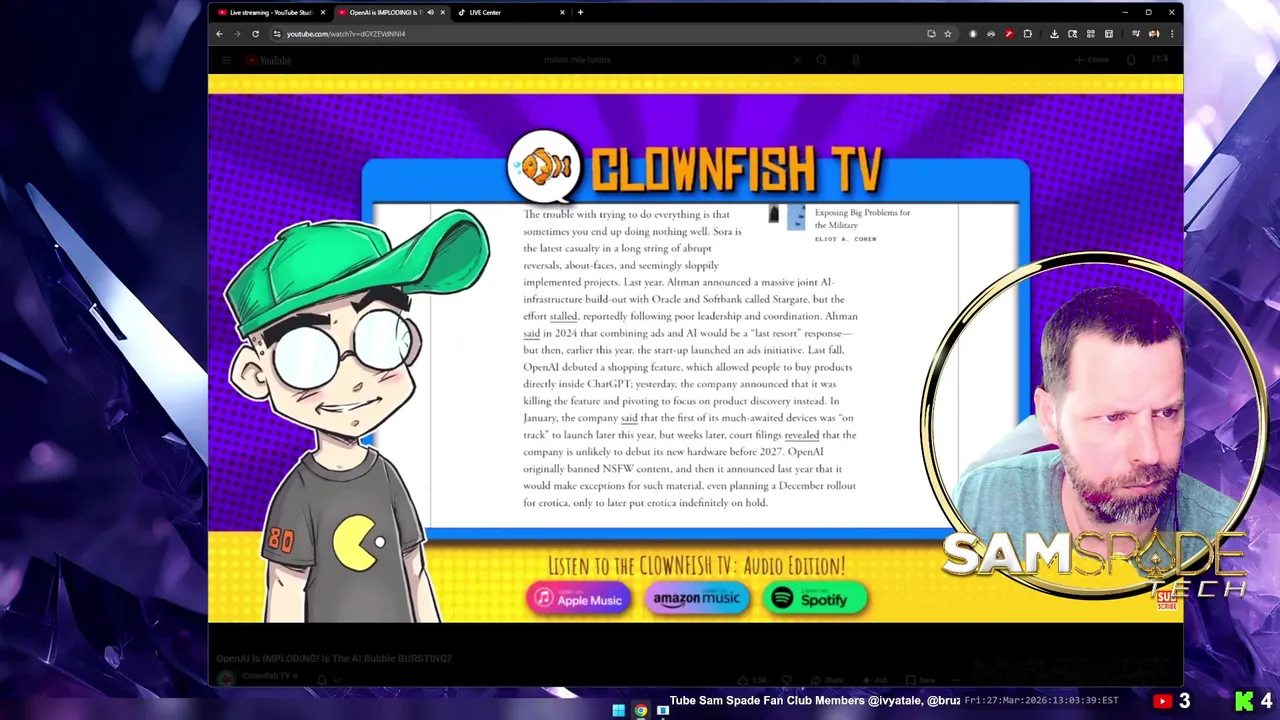Click the Spotify badge in video
1280x720 pixels.
[x=815, y=599]
